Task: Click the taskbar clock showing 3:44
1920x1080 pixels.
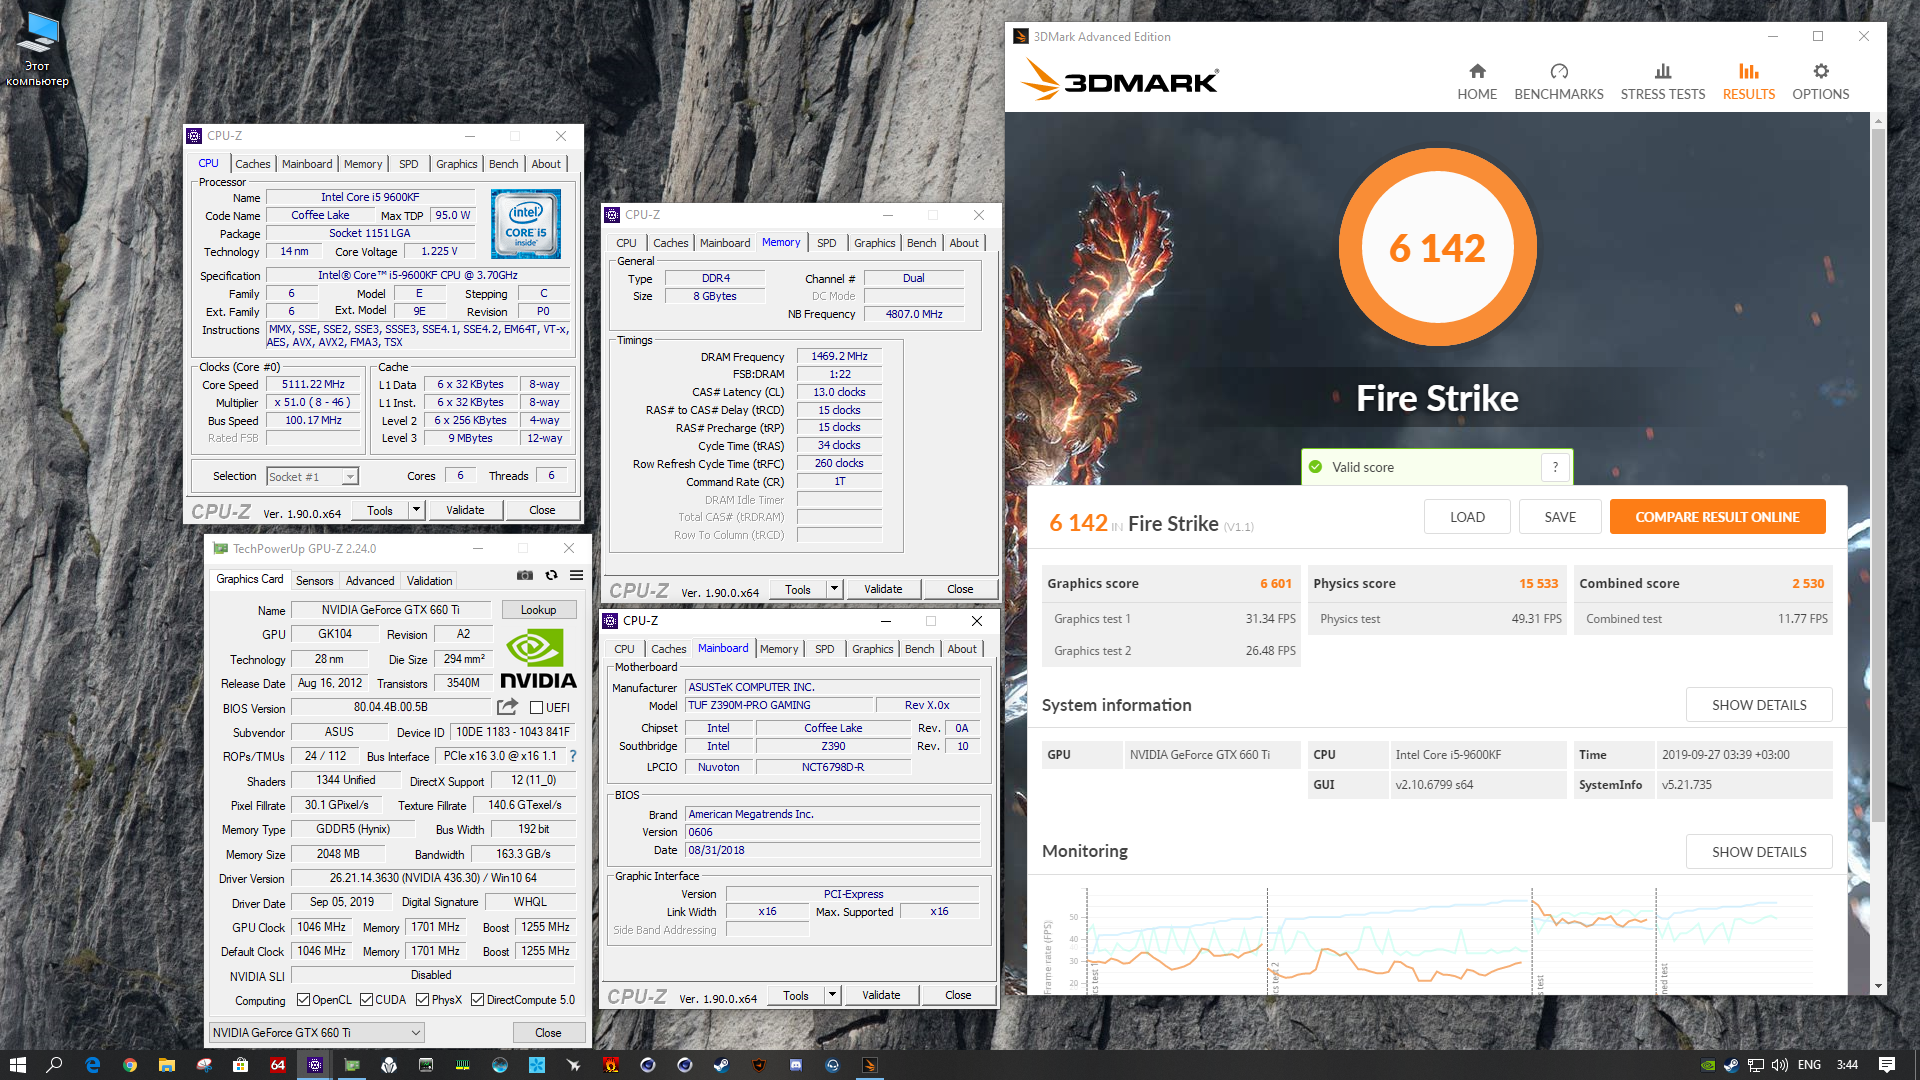Action: [x=1847, y=1065]
